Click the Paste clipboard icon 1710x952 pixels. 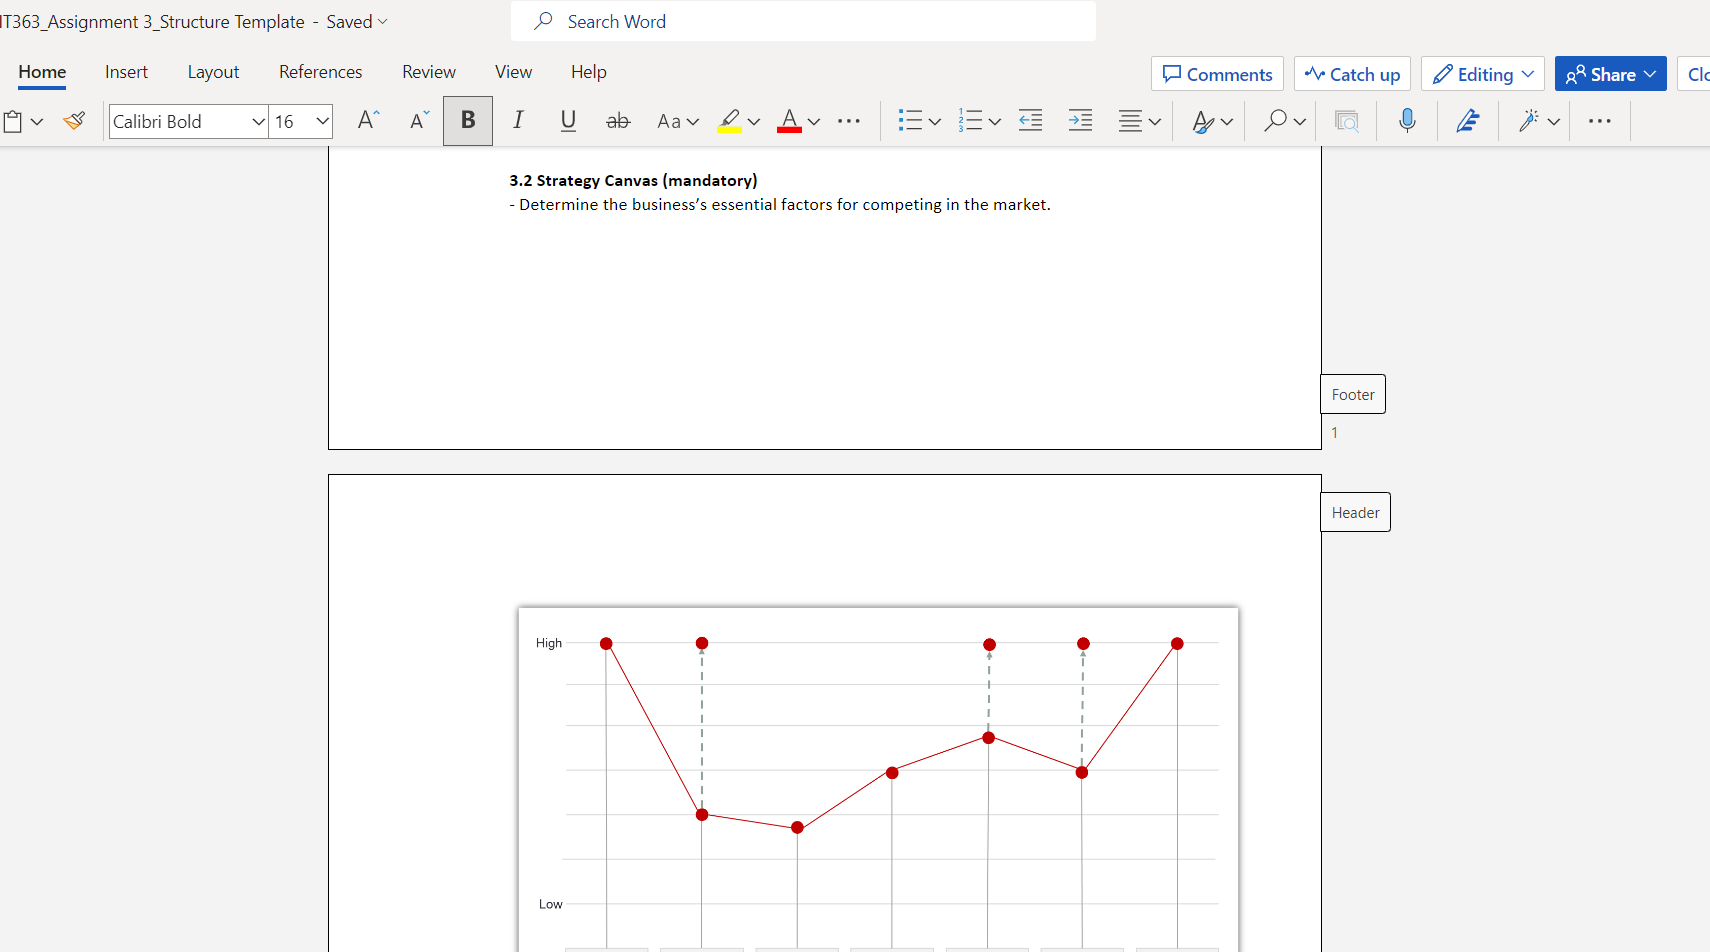[13, 121]
